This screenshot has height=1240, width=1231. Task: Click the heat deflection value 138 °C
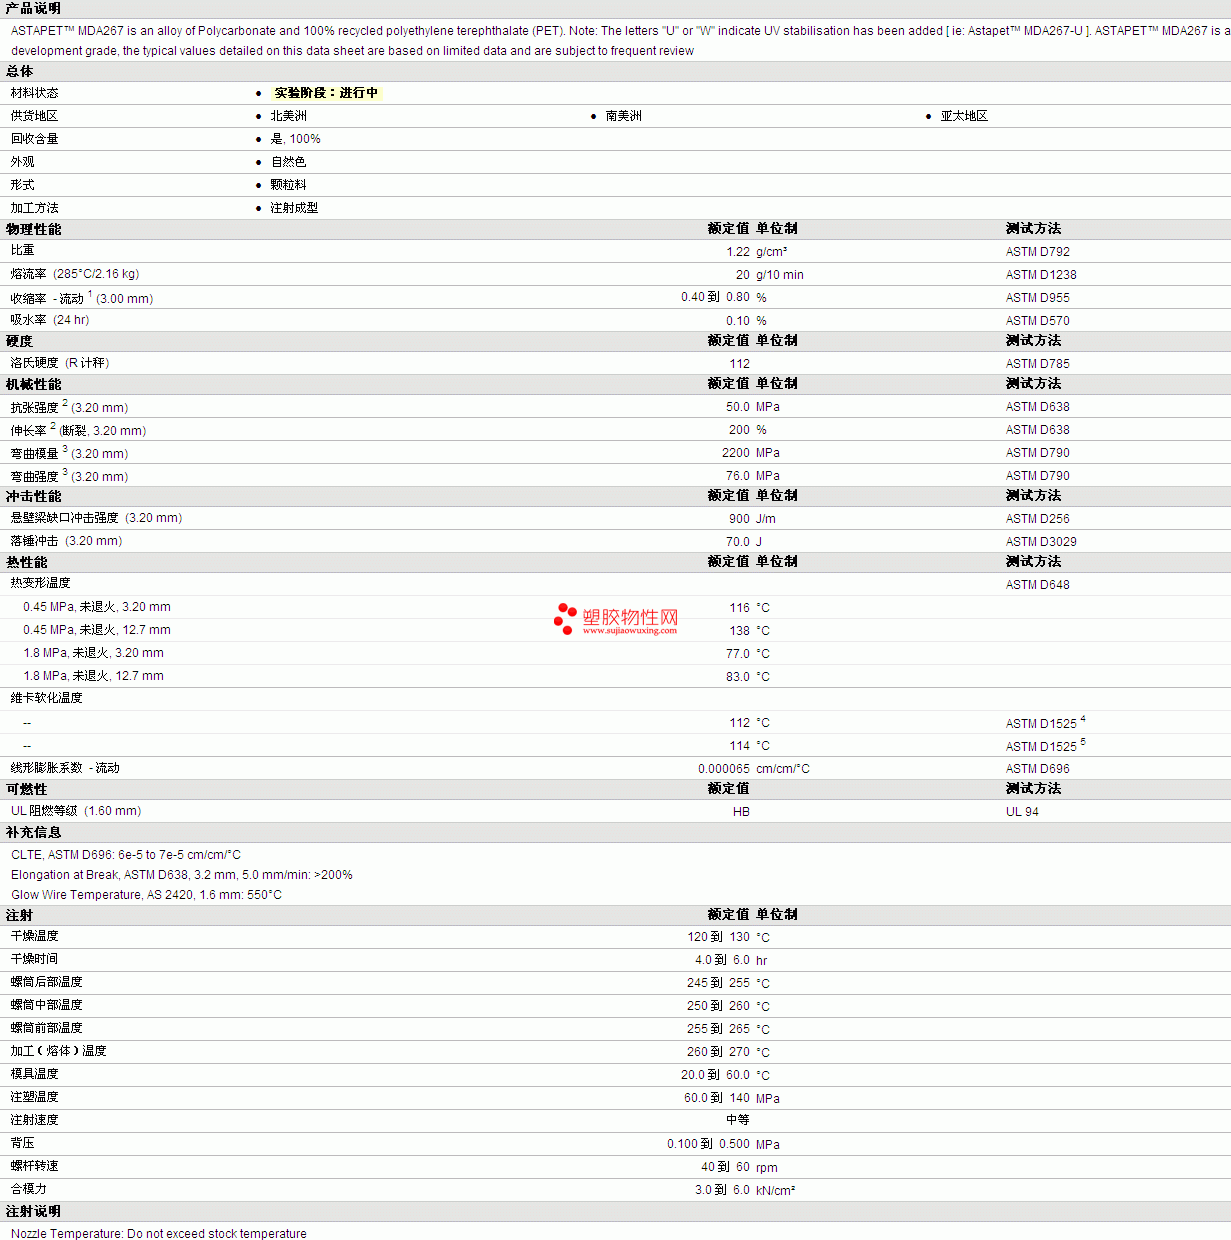pyautogui.click(x=749, y=631)
